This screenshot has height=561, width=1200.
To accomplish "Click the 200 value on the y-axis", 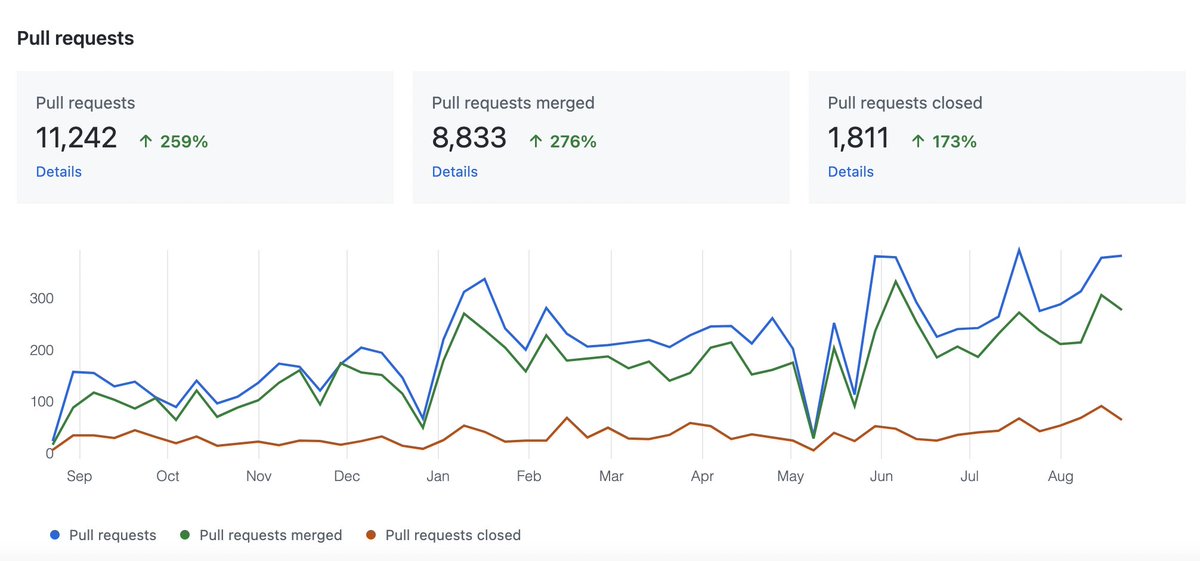I will pos(41,350).
